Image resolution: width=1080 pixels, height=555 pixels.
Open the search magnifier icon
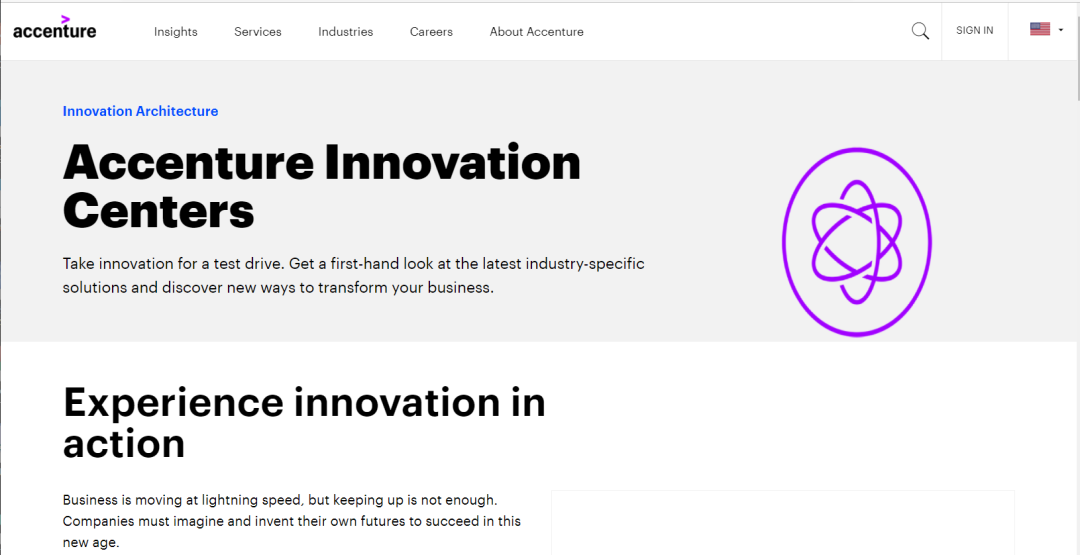pyautogui.click(x=920, y=31)
